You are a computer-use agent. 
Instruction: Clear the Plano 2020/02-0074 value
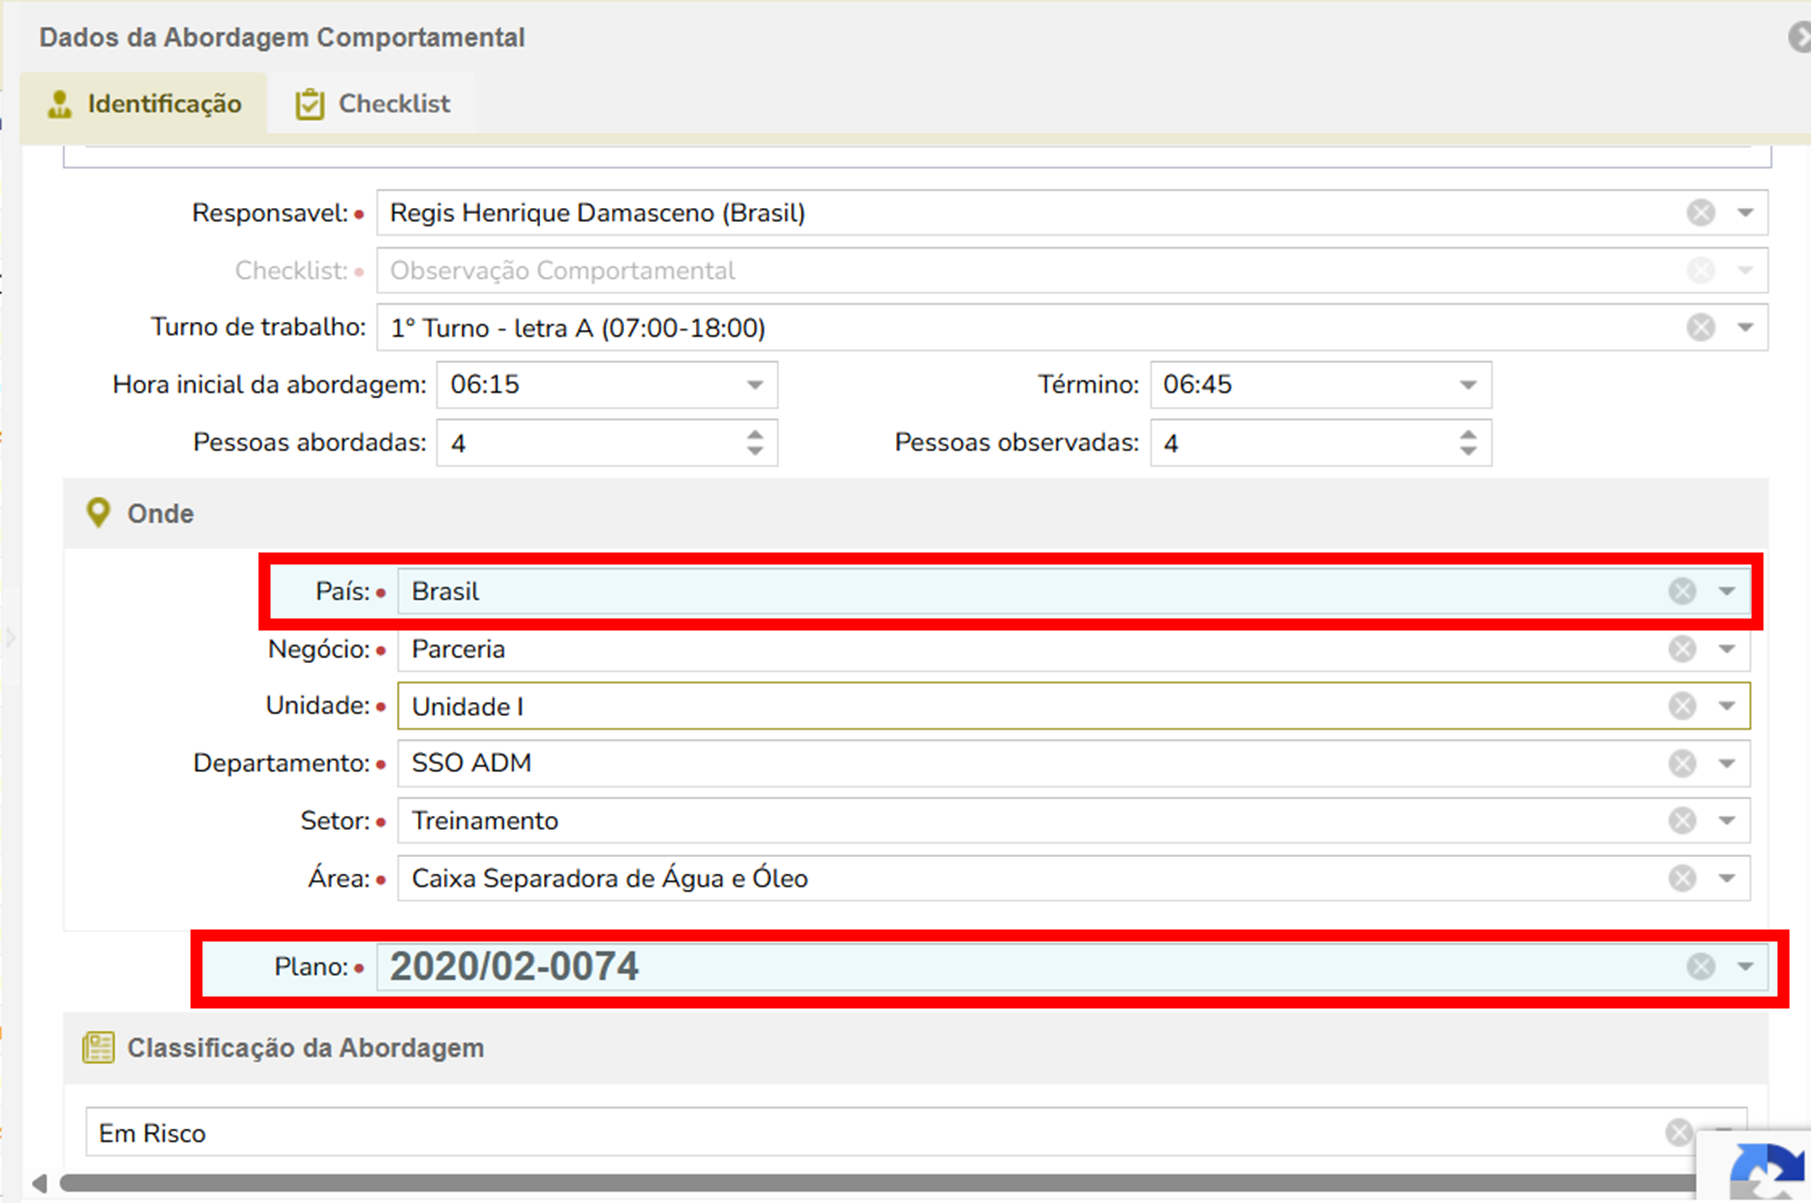click(1700, 966)
